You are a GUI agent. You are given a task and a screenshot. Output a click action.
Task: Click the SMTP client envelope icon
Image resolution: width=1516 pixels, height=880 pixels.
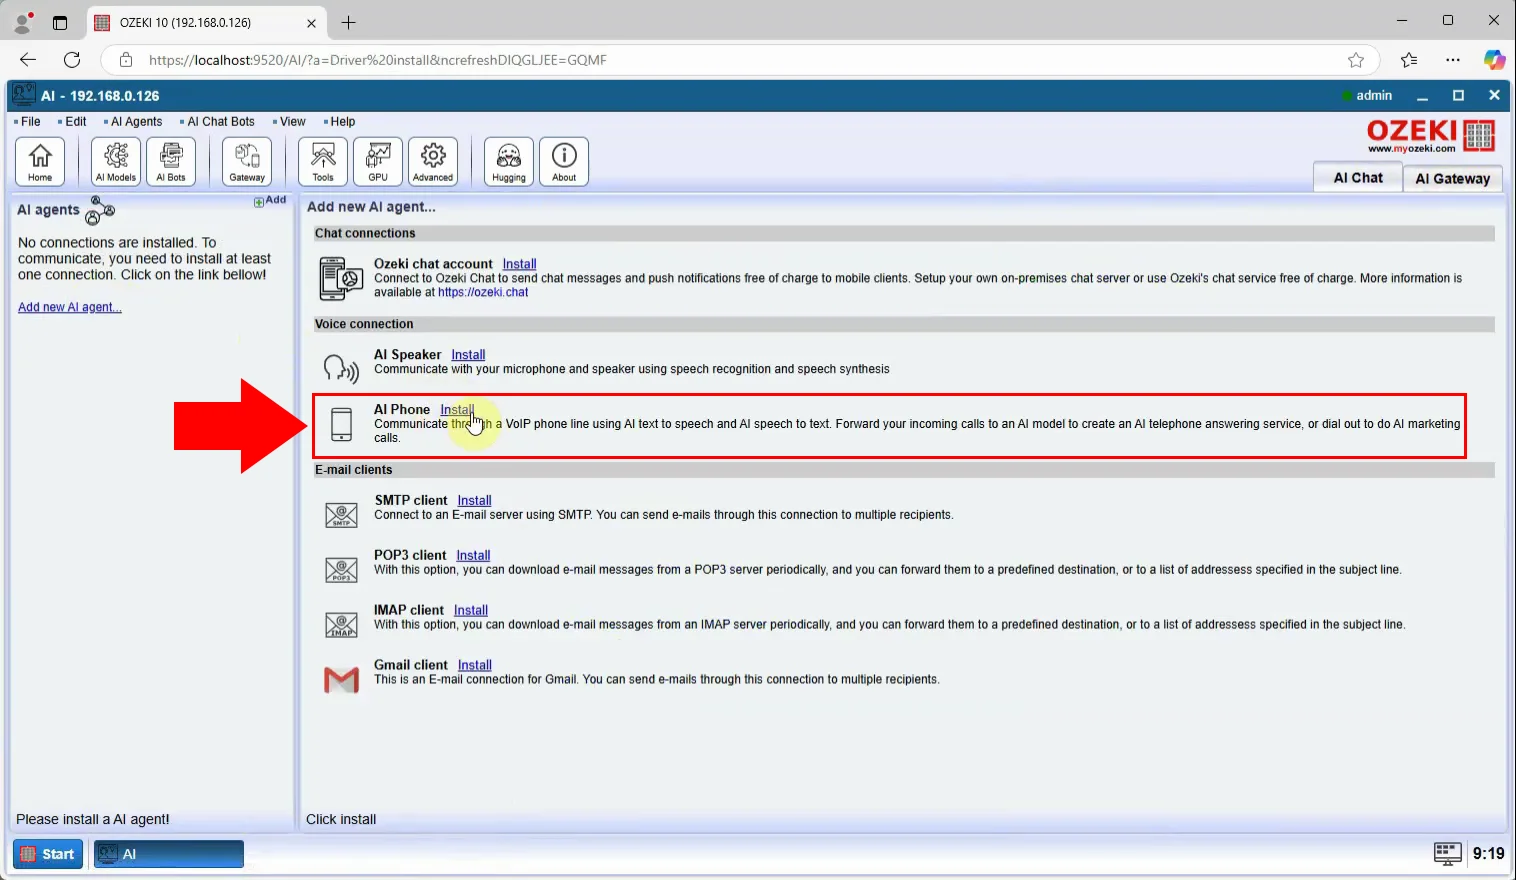click(341, 515)
